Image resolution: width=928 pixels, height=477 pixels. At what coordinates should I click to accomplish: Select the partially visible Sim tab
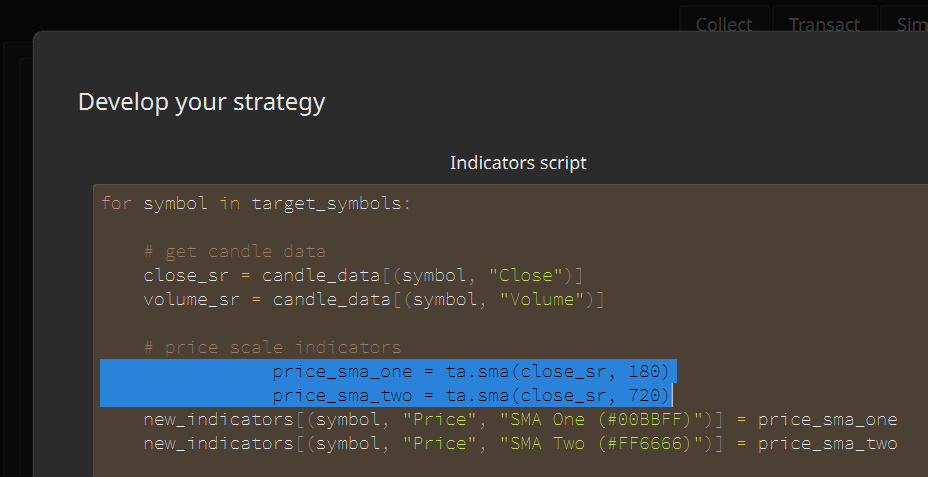pyautogui.click(x=909, y=24)
